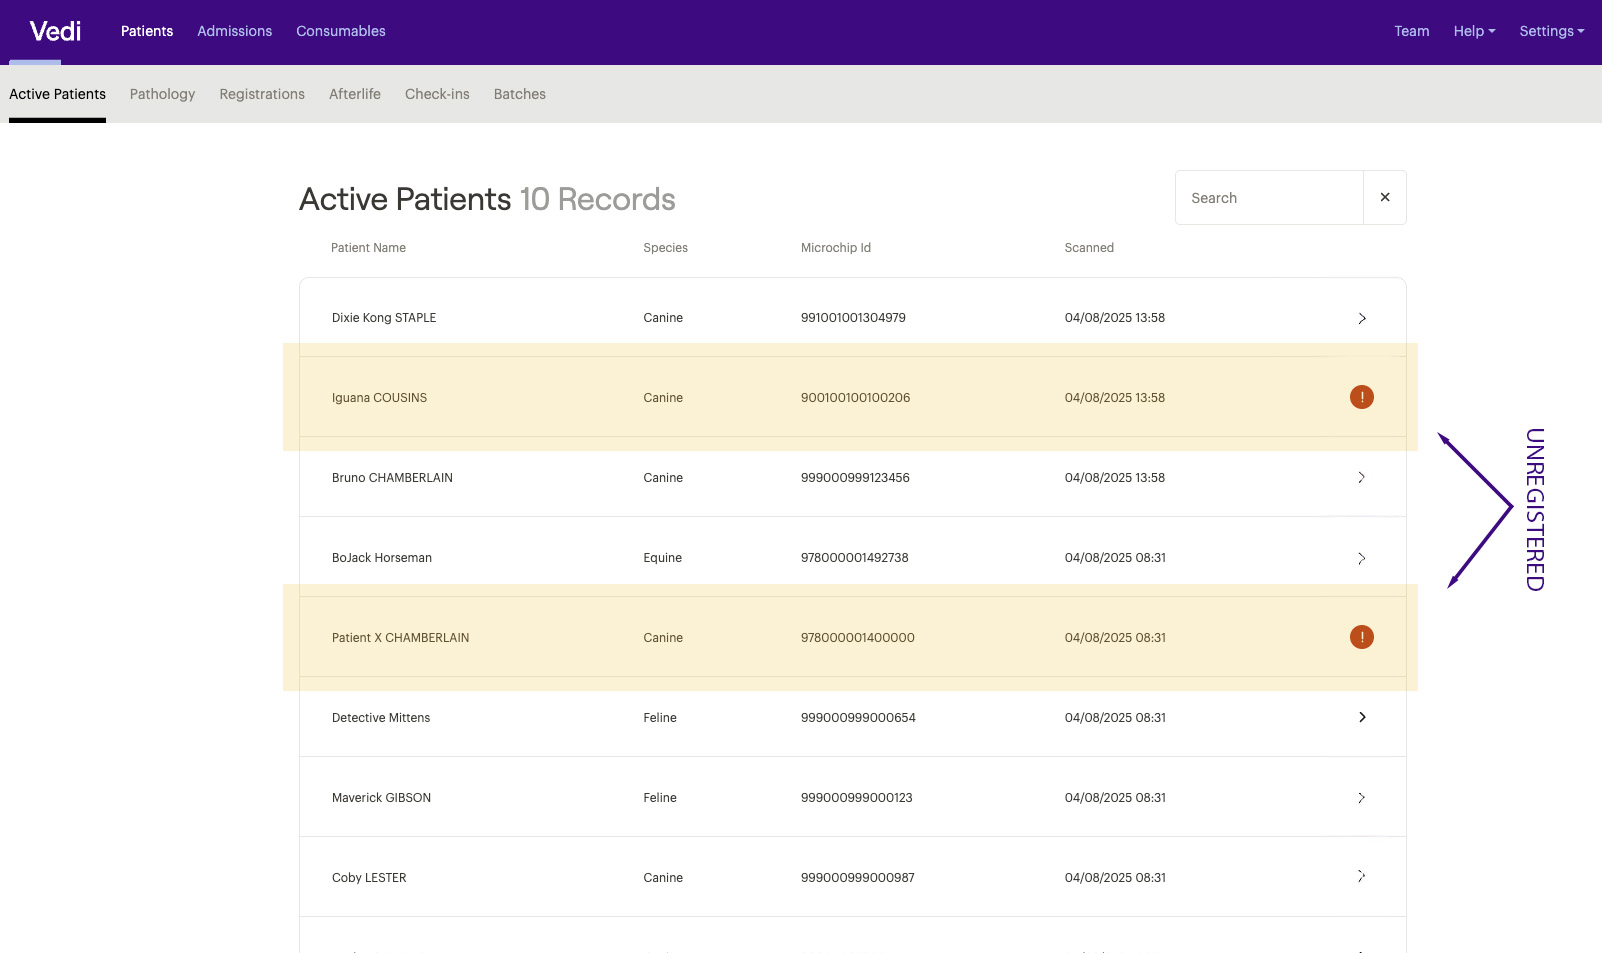
Task: Open Detective Mittens record chevron
Action: 1362,717
